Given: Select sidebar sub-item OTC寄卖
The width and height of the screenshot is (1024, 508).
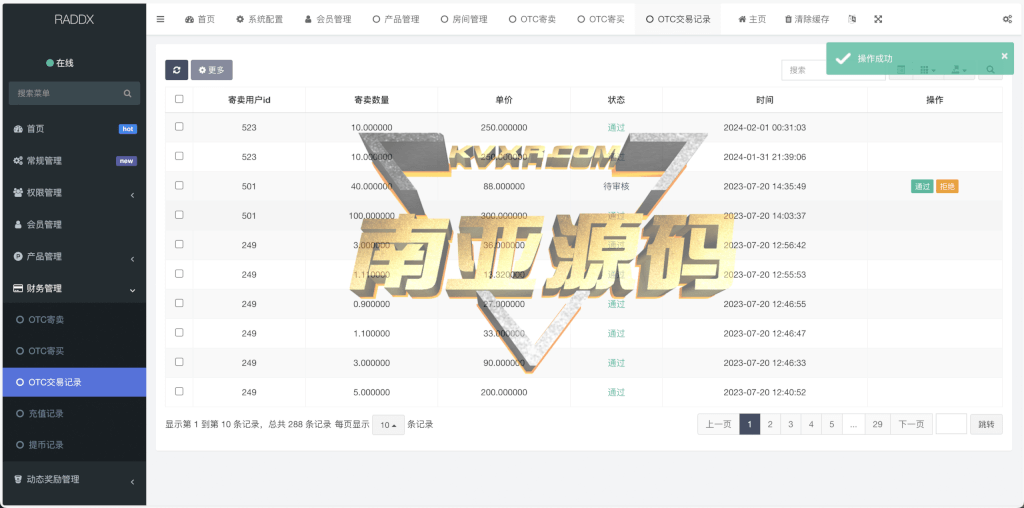Looking at the screenshot, I should (73, 320).
